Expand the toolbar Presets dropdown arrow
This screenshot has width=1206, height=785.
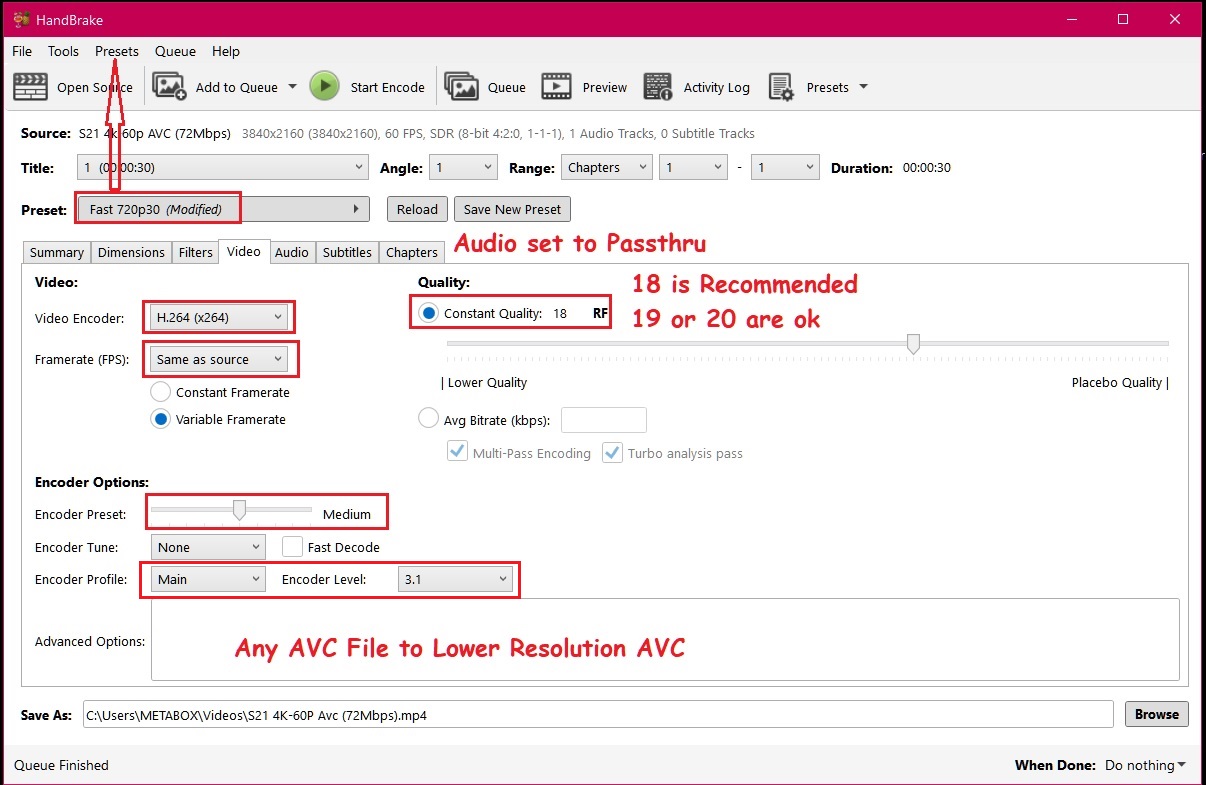pyautogui.click(x=863, y=86)
